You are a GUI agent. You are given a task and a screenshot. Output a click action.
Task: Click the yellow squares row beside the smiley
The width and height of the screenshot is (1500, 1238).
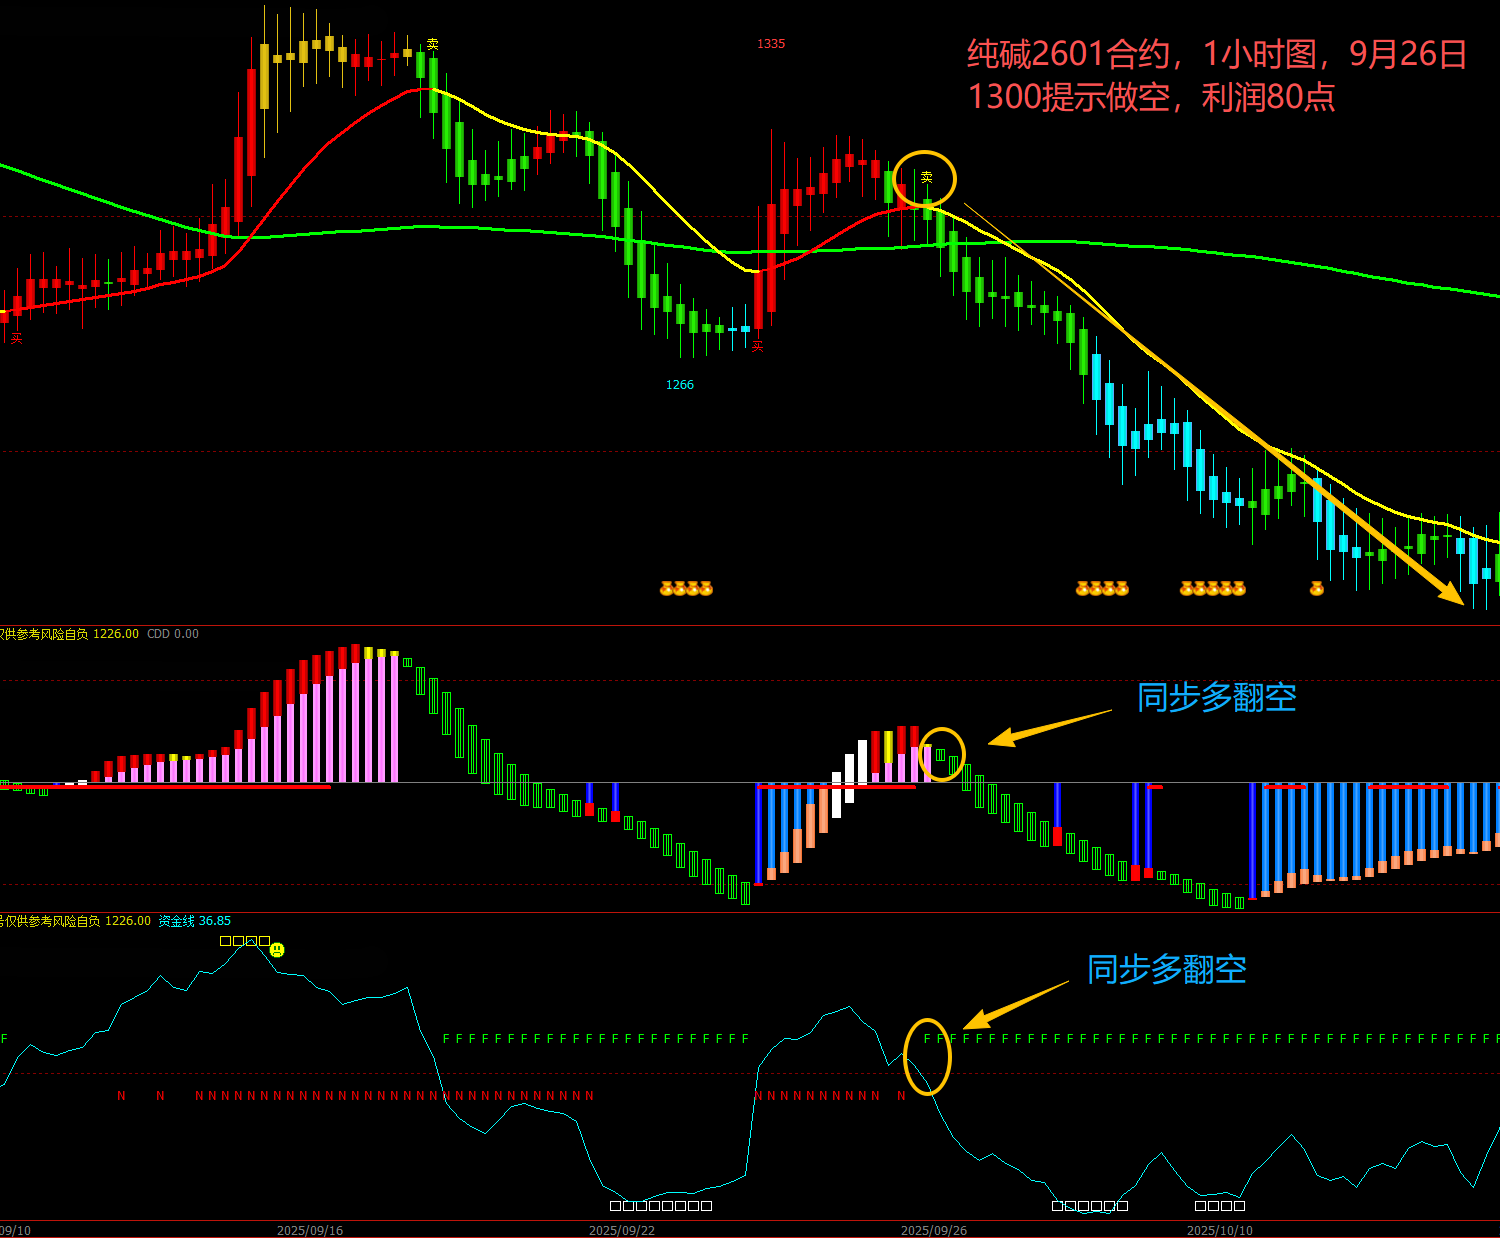[245, 941]
